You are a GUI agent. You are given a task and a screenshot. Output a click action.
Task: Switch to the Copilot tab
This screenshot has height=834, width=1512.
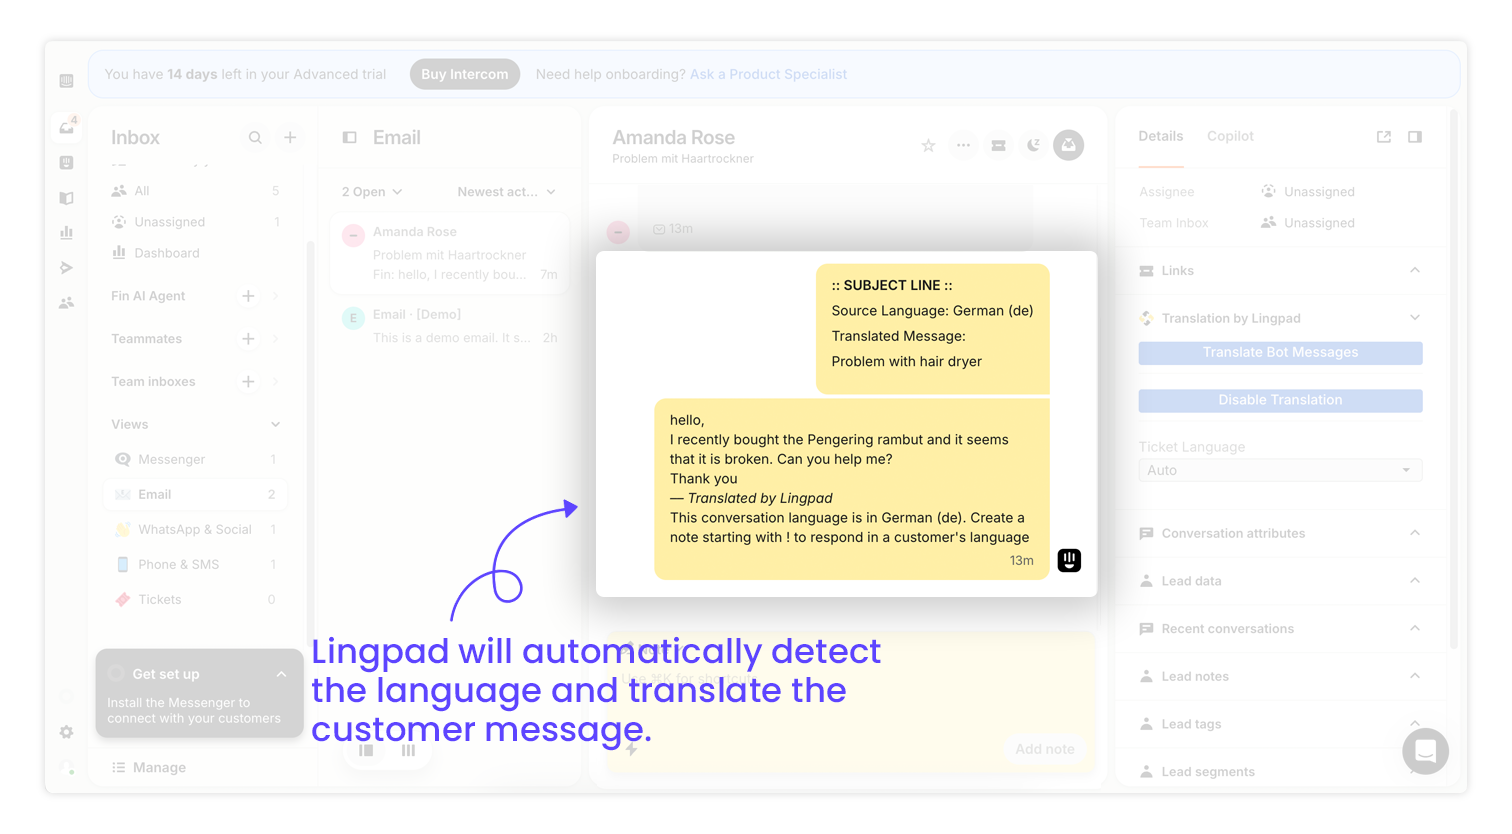click(x=1230, y=136)
